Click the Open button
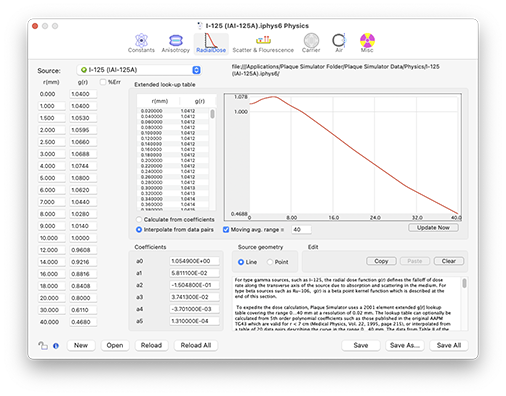 (x=115, y=345)
